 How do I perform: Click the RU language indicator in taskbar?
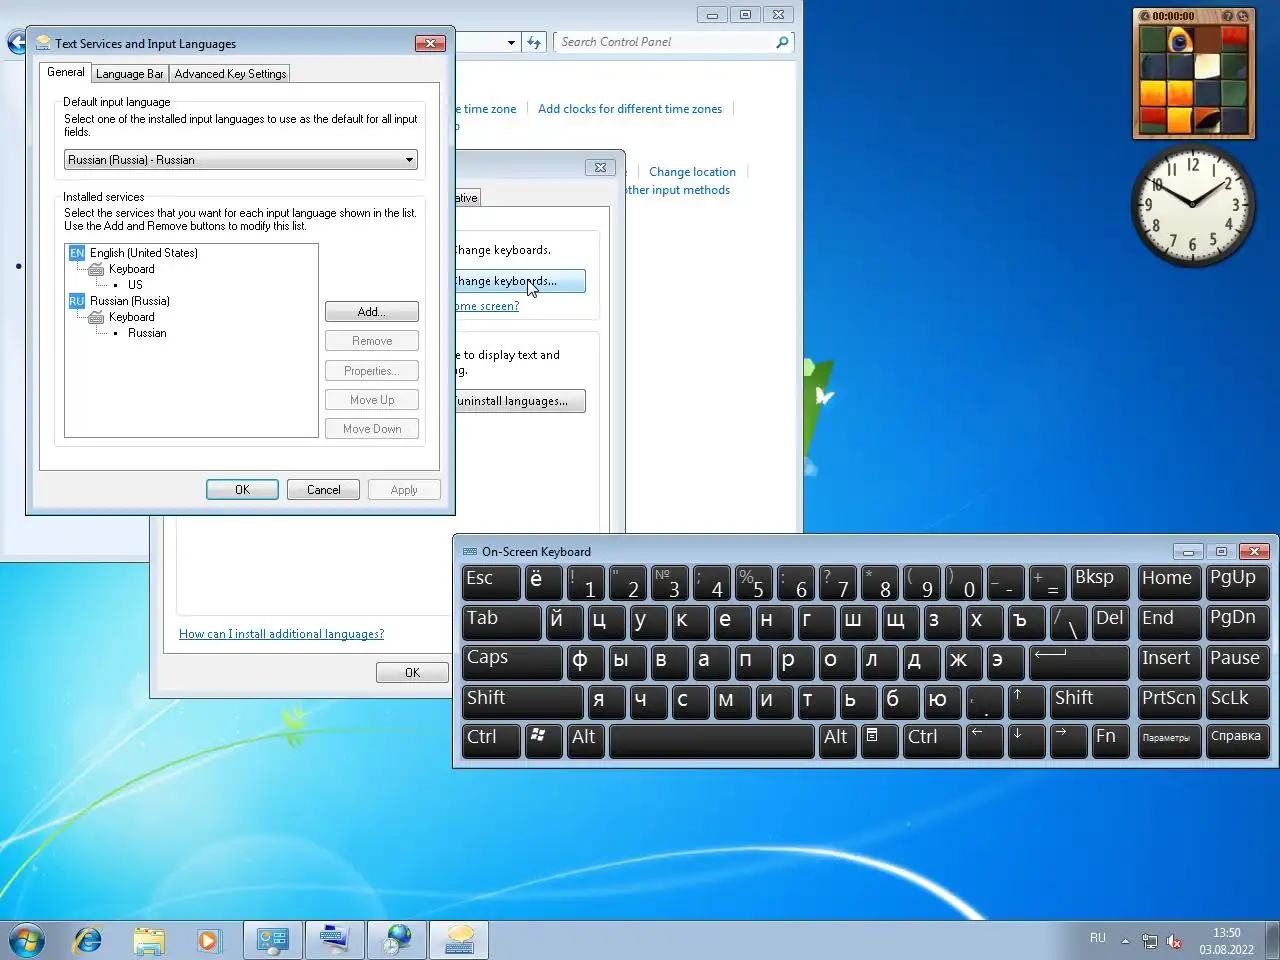click(x=1098, y=938)
